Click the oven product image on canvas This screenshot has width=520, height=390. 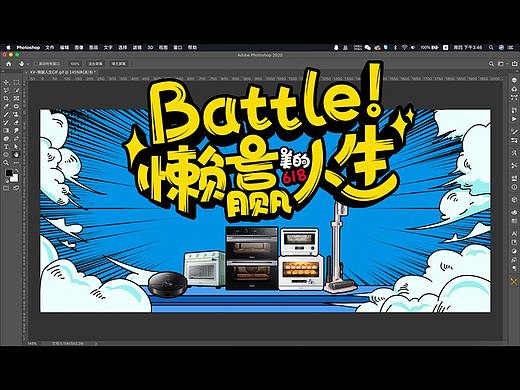(252, 258)
